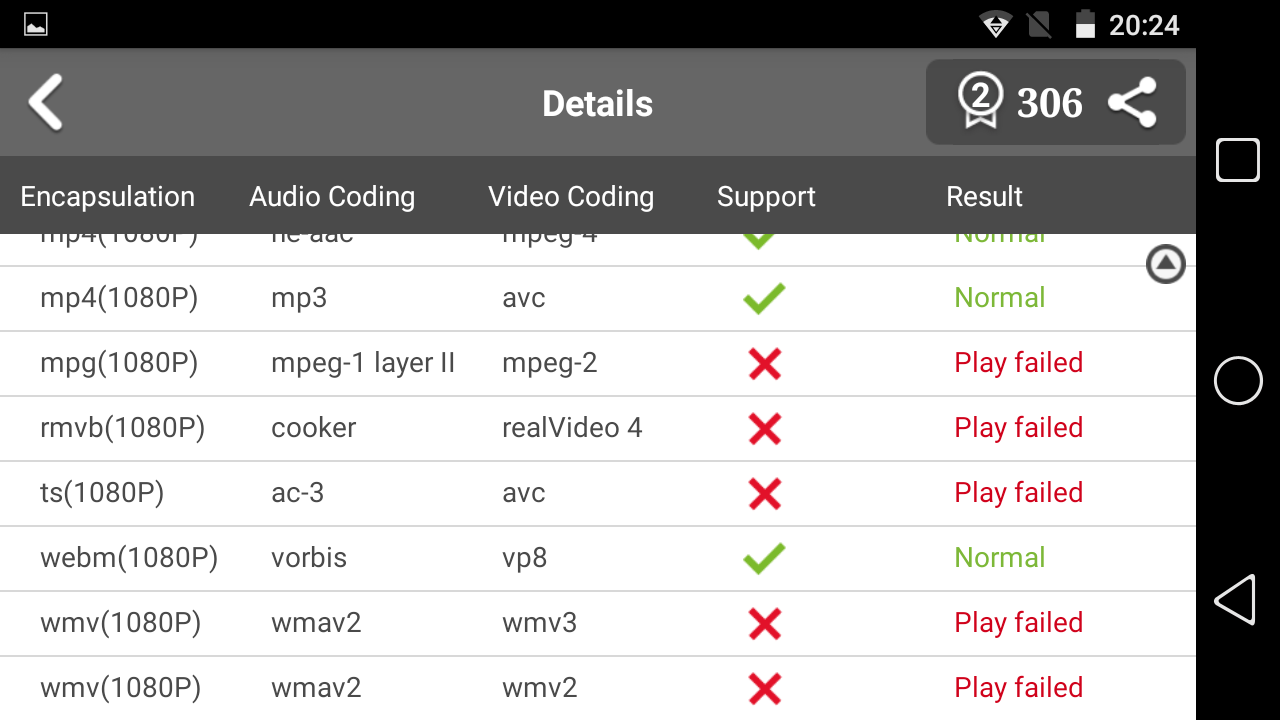Tap the back arrow in the Details header
This screenshot has height=720, width=1280.
tap(46, 102)
